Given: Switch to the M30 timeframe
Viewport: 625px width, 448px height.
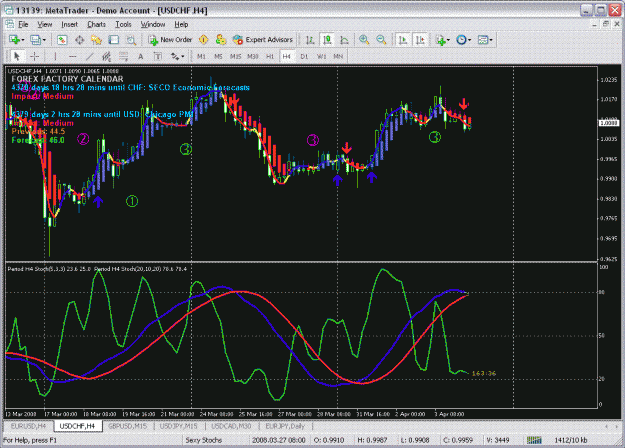Looking at the screenshot, I should (x=253, y=56).
